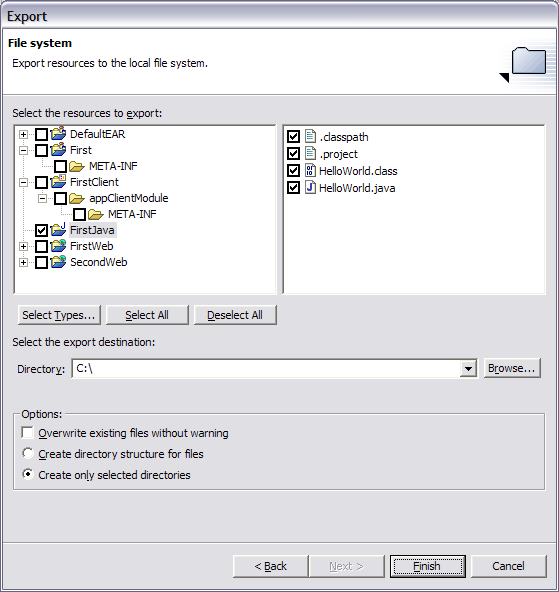This screenshot has height=592, width=559.
Task: Click the Directory text field
Action: coord(266,368)
